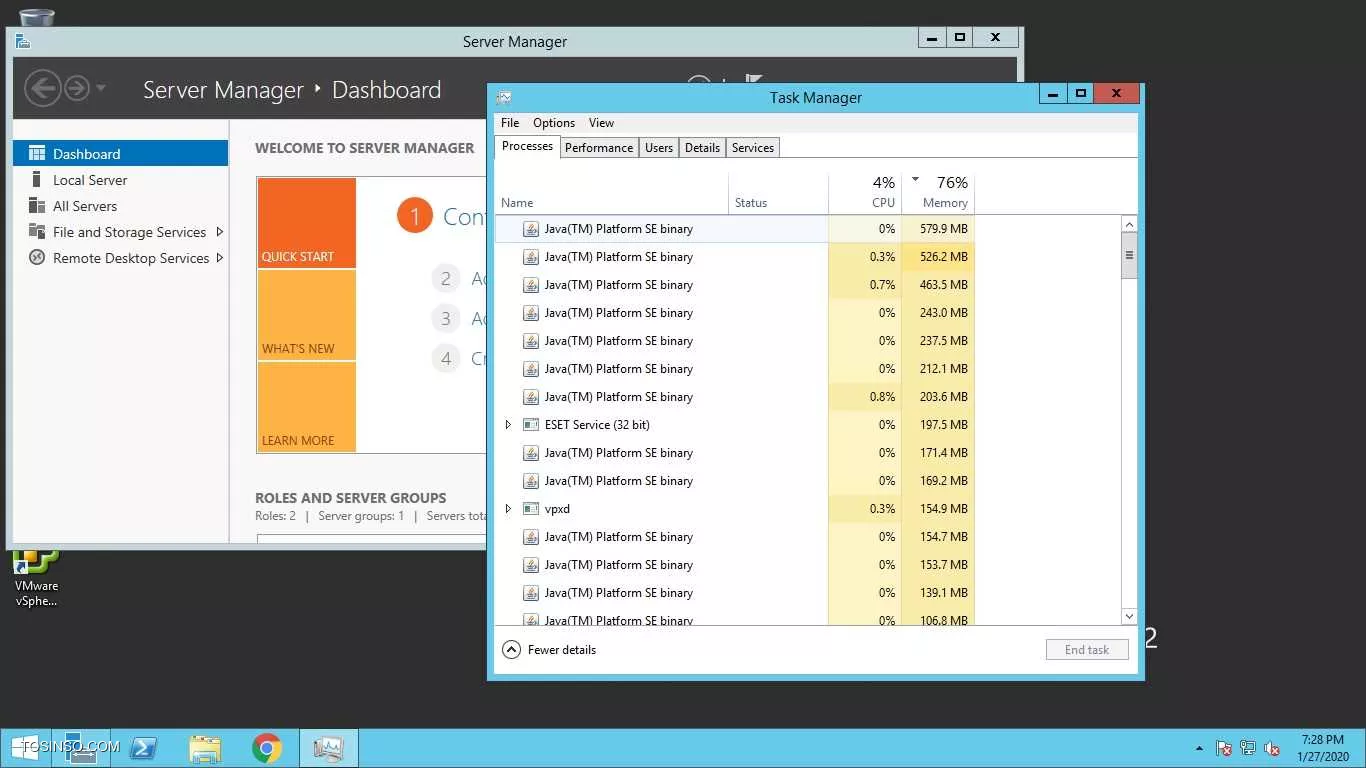Open the VMware vSphere desktop shortcut
The height and width of the screenshot is (768, 1366).
click(36, 577)
